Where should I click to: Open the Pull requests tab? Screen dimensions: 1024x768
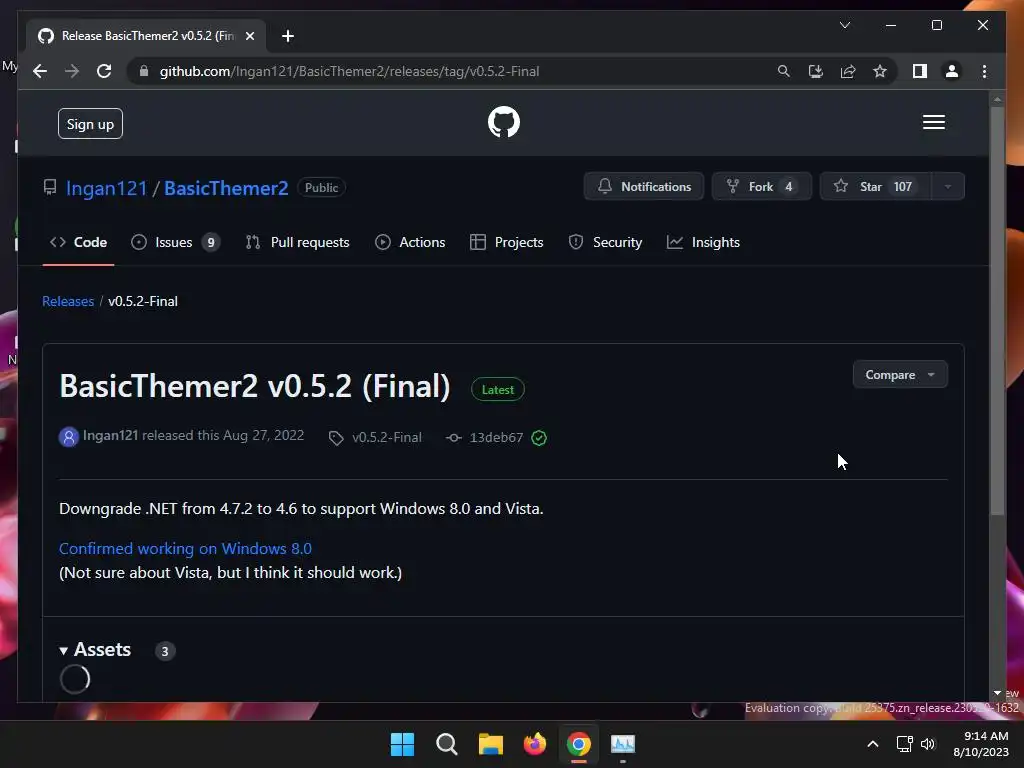tap(297, 242)
